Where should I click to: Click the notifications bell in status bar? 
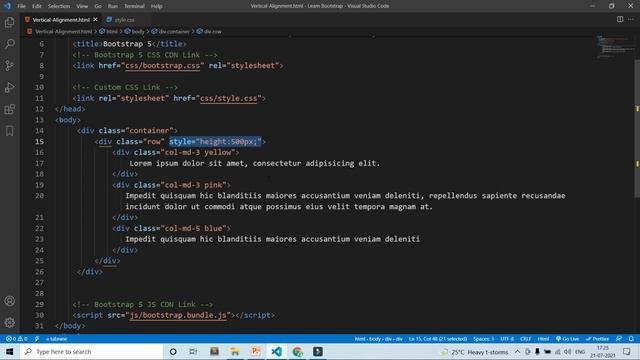[x=631, y=339]
